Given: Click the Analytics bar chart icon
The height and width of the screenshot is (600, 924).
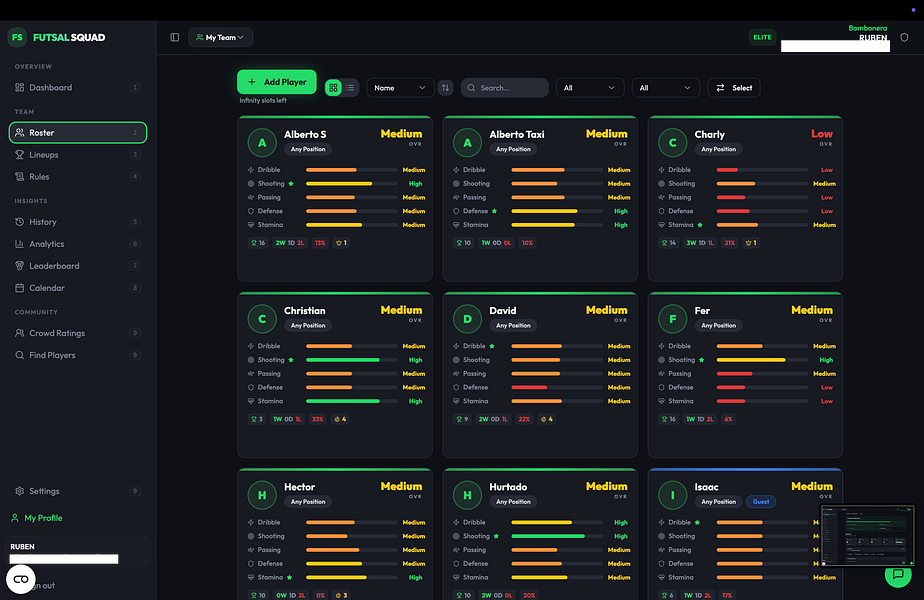Looking at the screenshot, I should tap(19, 243).
